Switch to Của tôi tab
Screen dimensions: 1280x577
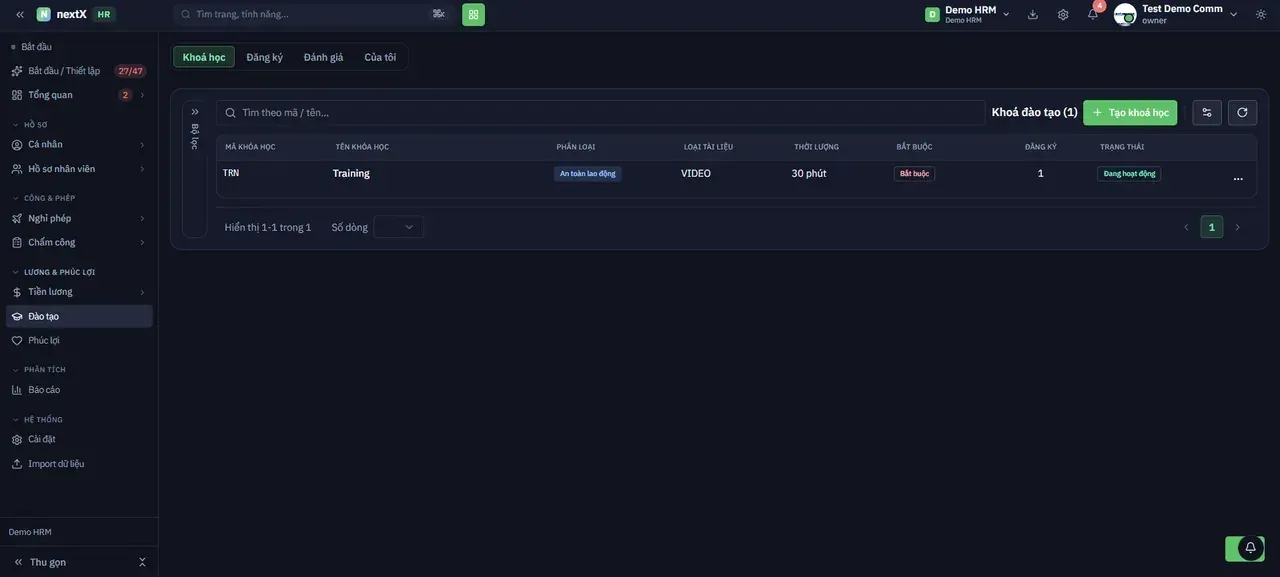pos(380,57)
